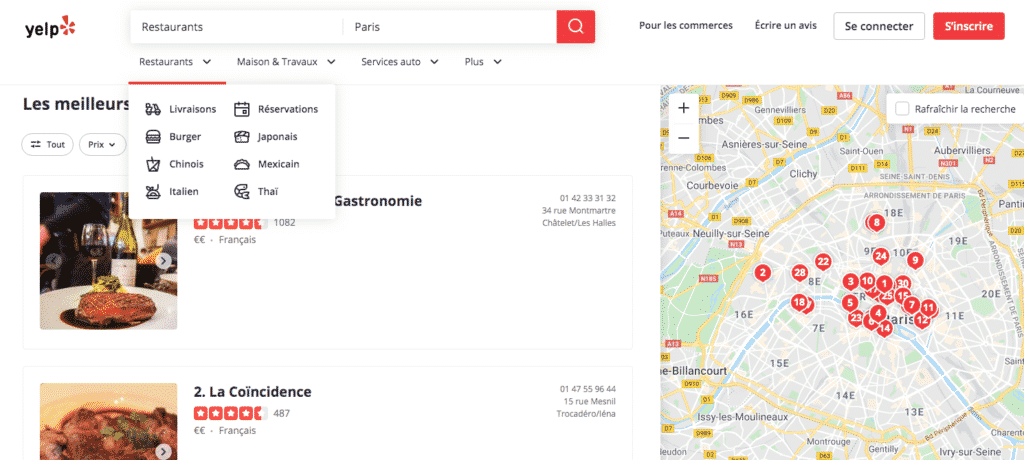Expand the Plus menu
The image size is (1024, 460).
(x=483, y=62)
